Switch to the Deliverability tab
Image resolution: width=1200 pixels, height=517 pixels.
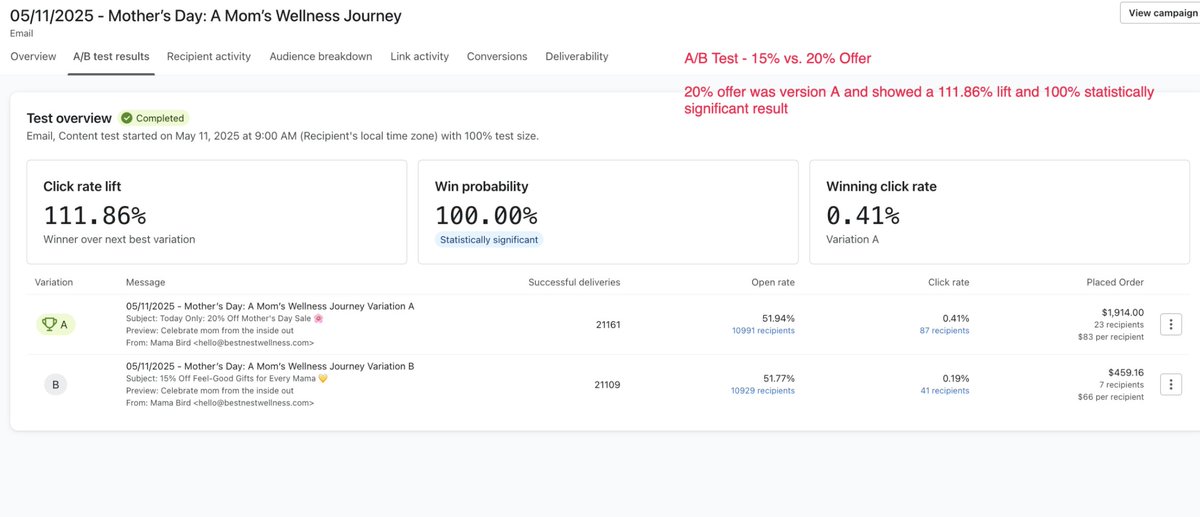coord(577,57)
